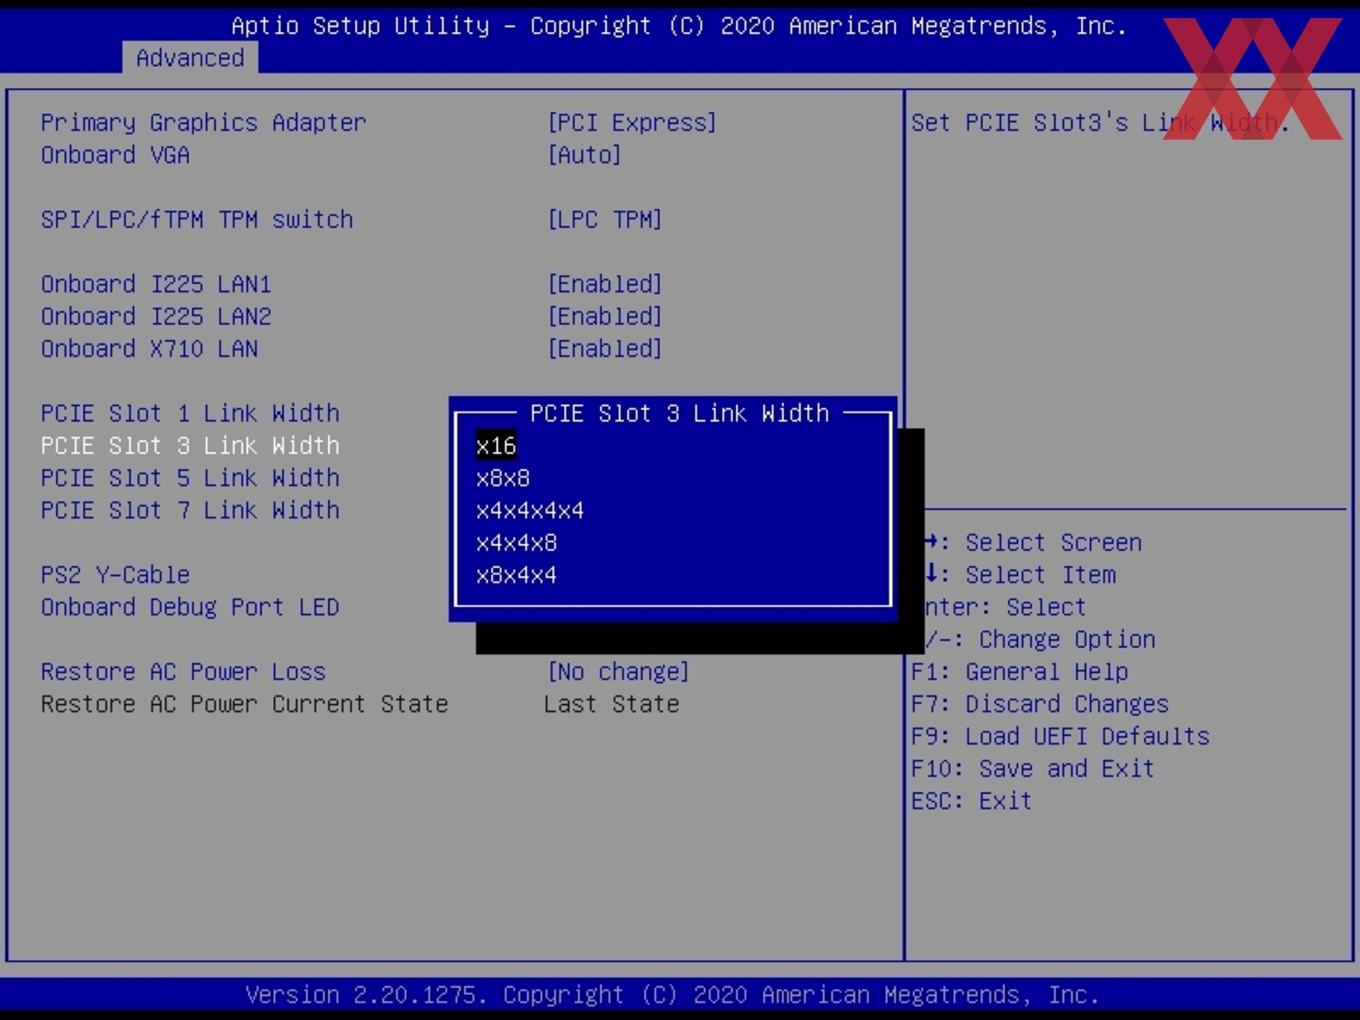
Task: Select Restore AC Power Loss setting
Action: (183, 672)
